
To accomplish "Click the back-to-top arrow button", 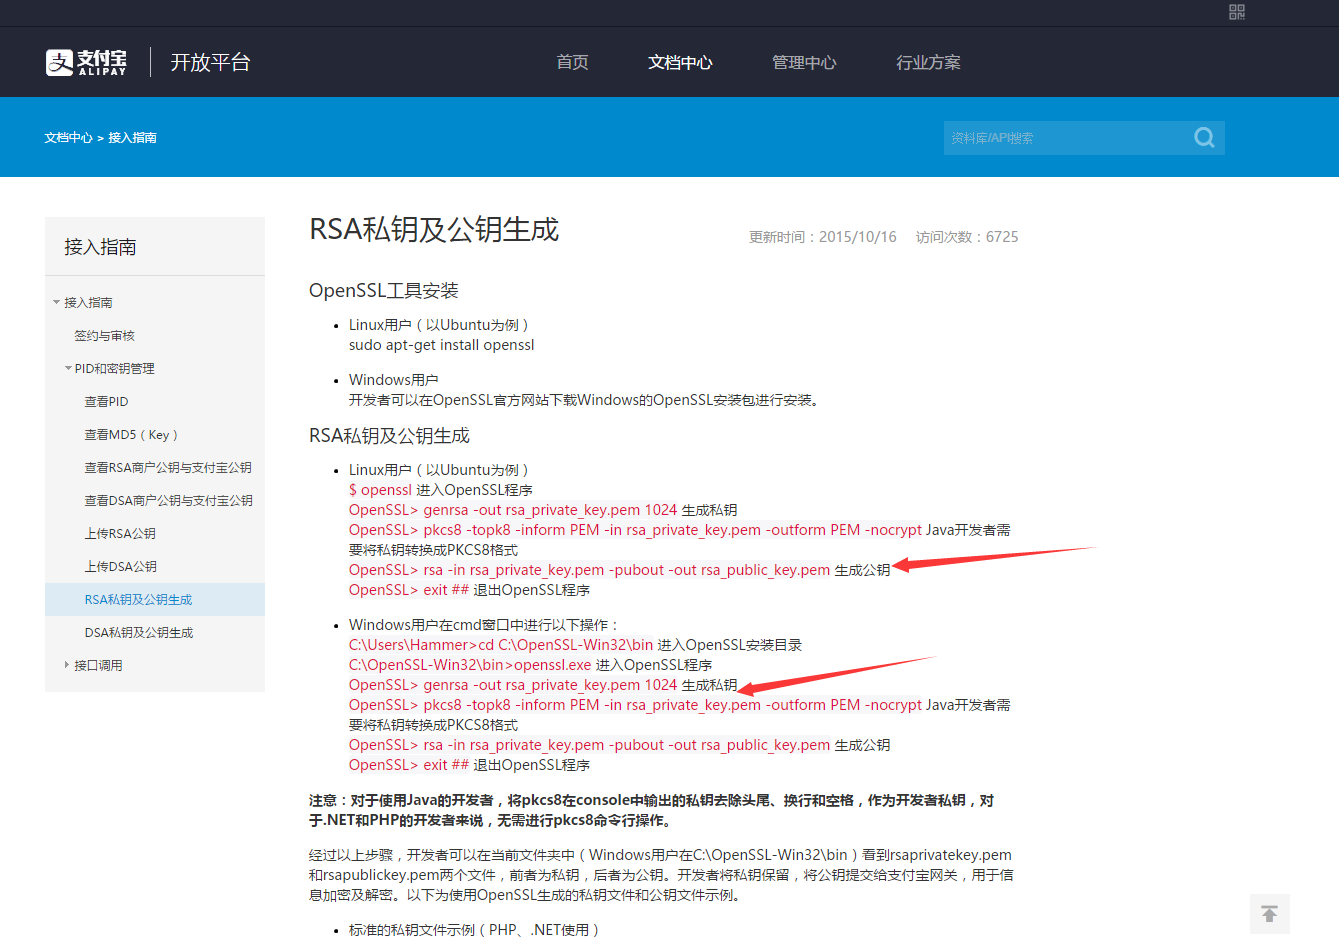I will coord(1270,914).
